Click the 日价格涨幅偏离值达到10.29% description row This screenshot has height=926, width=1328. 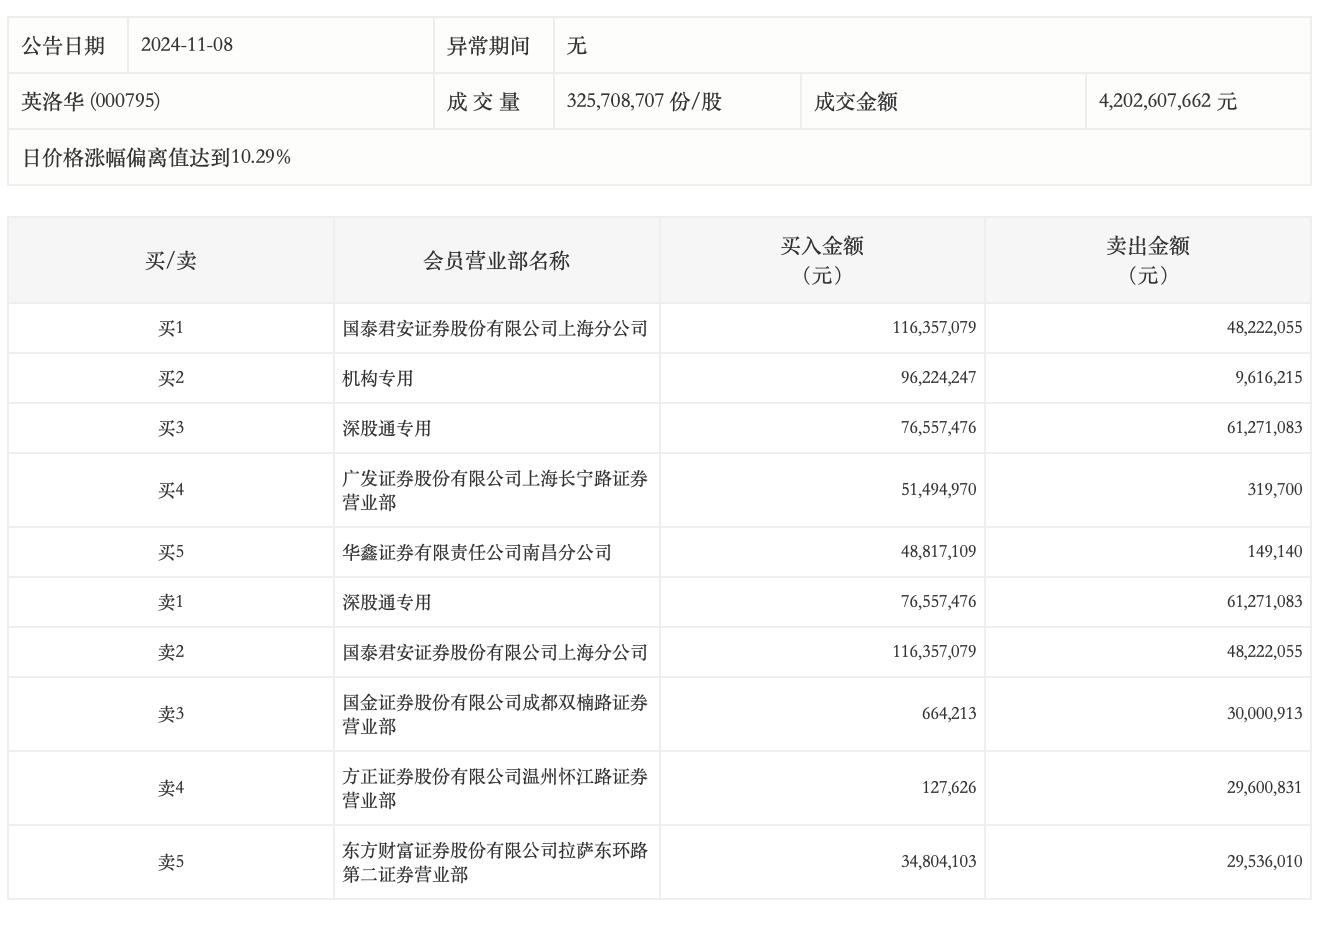pyautogui.click(x=157, y=157)
